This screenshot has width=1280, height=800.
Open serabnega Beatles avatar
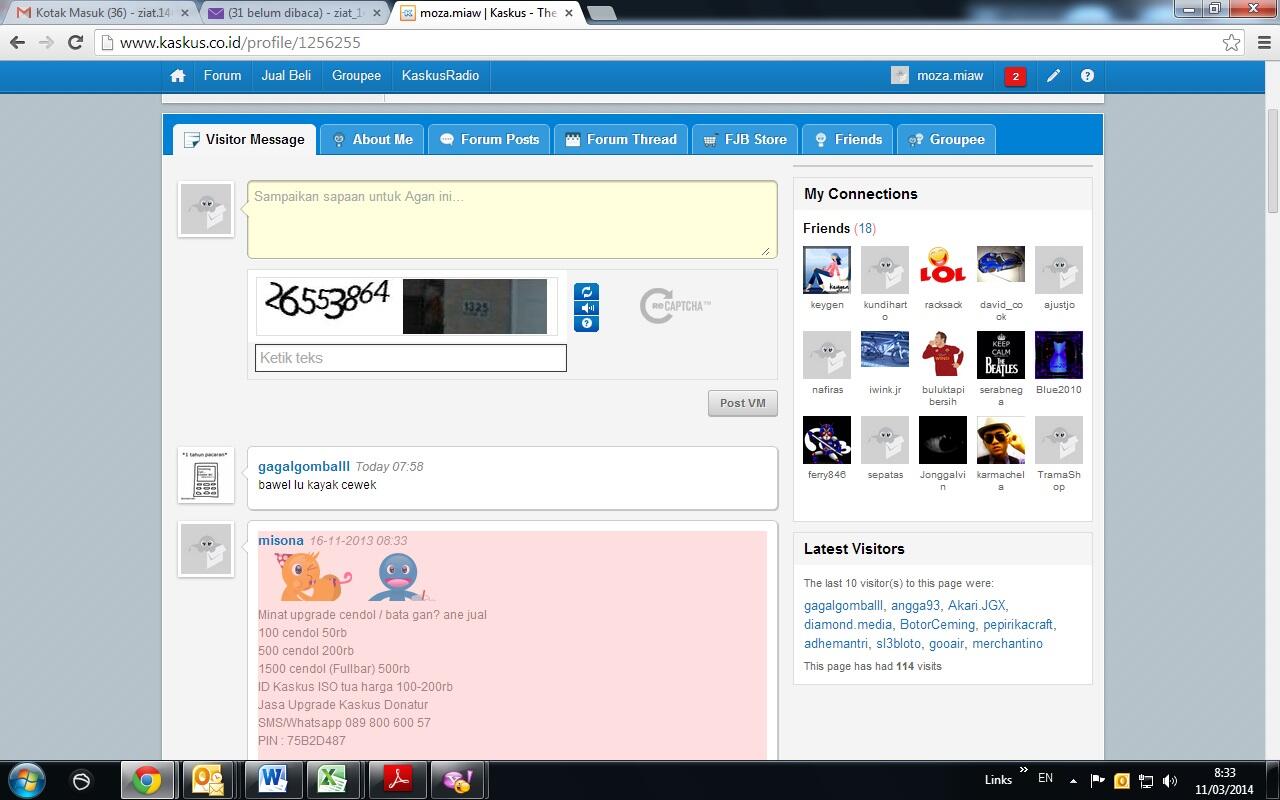pyautogui.click(x=1001, y=355)
